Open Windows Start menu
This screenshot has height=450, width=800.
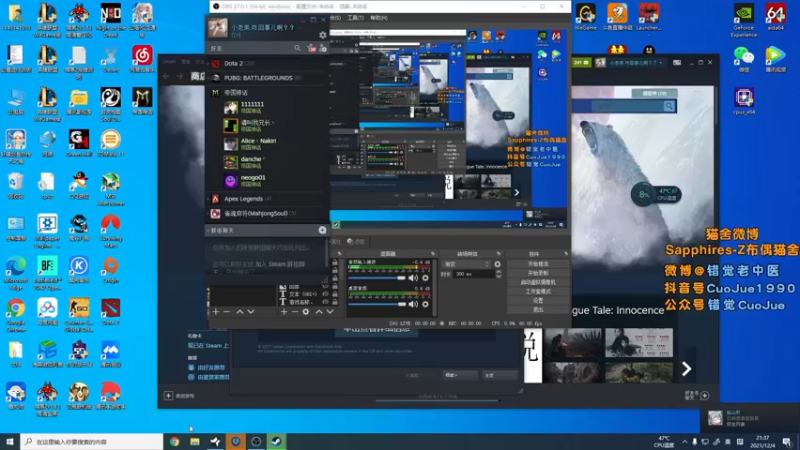tap(10, 442)
